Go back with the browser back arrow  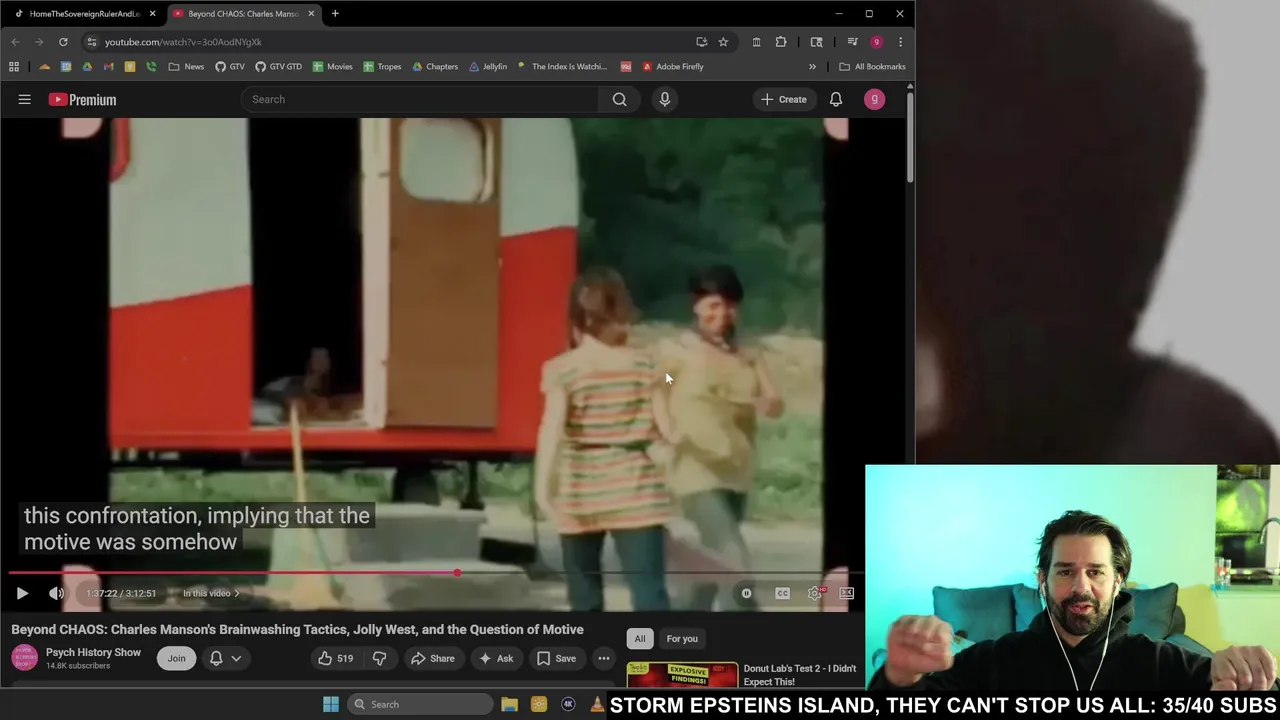[x=15, y=42]
